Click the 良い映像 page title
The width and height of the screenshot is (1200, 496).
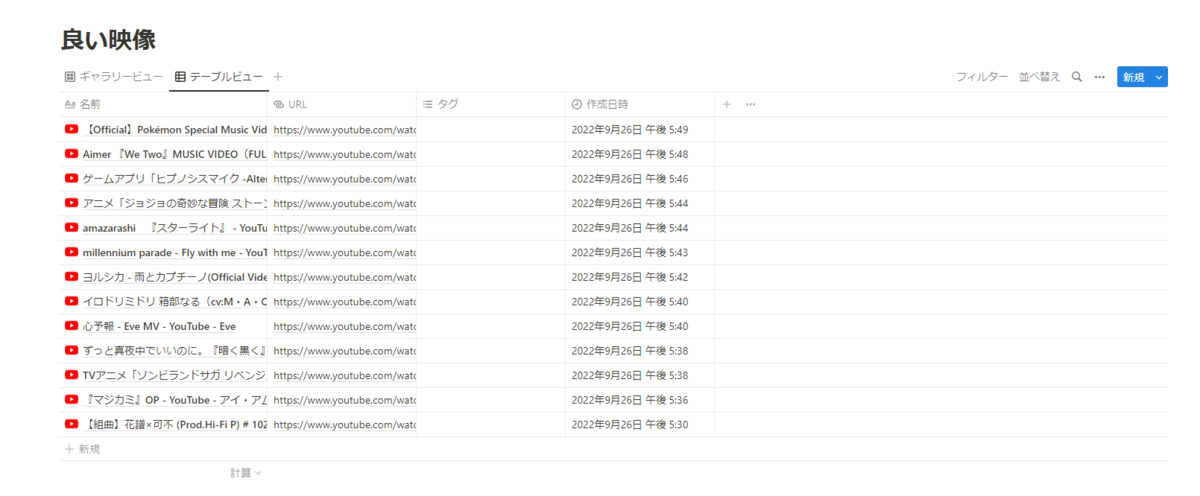(108, 40)
